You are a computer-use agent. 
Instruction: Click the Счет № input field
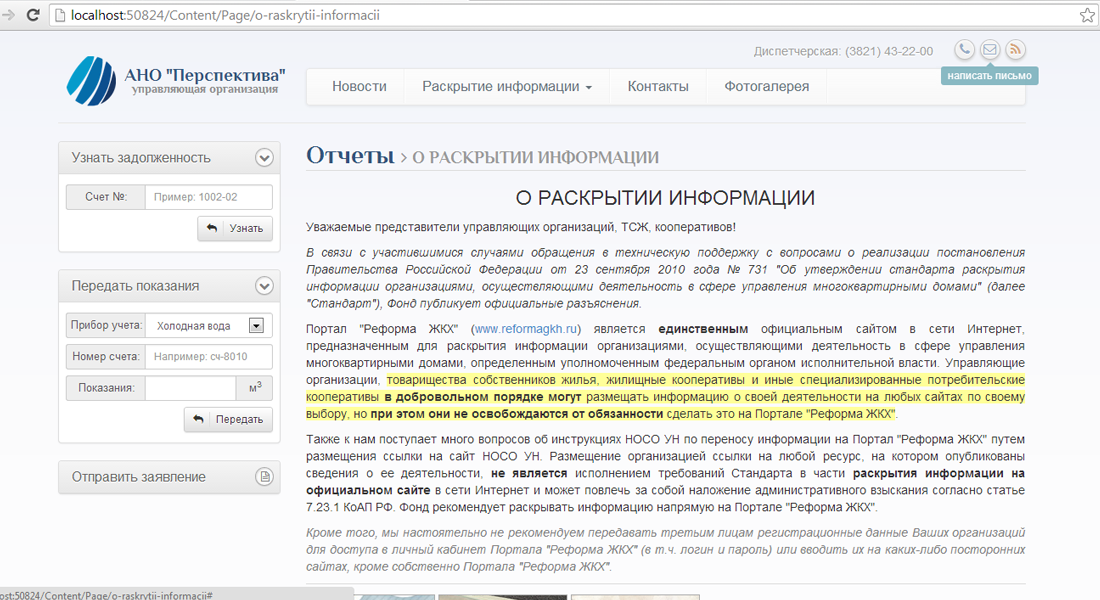click(x=208, y=197)
